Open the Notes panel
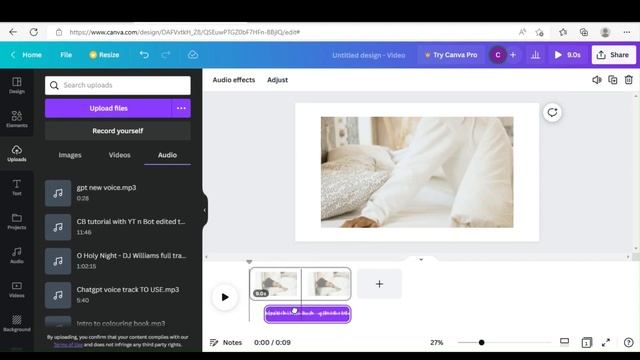 pyautogui.click(x=226, y=342)
